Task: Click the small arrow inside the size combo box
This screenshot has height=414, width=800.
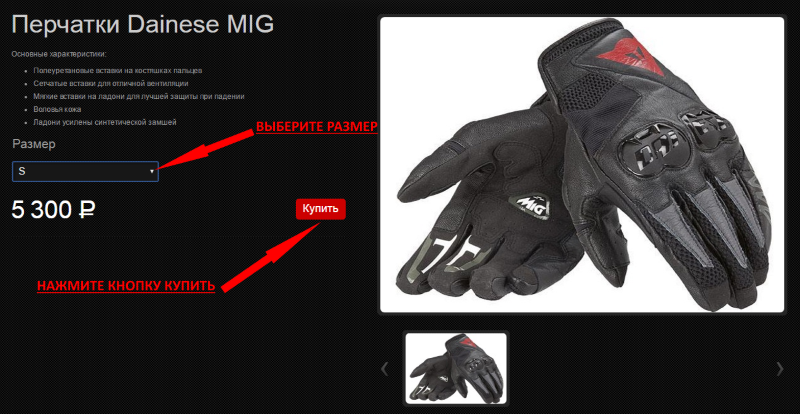Action: click(152, 172)
